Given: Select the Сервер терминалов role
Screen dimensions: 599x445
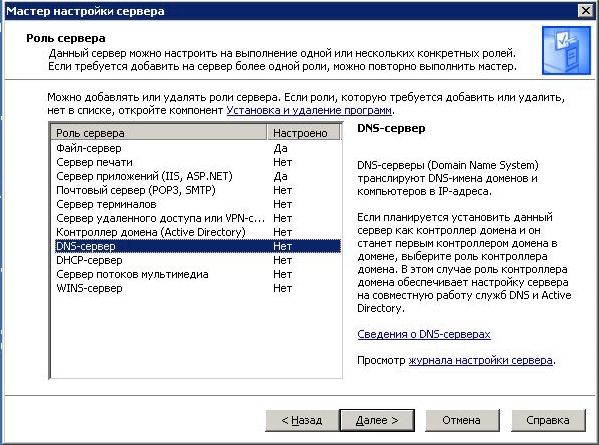Looking at the screenshot, I should coord(197,204).
